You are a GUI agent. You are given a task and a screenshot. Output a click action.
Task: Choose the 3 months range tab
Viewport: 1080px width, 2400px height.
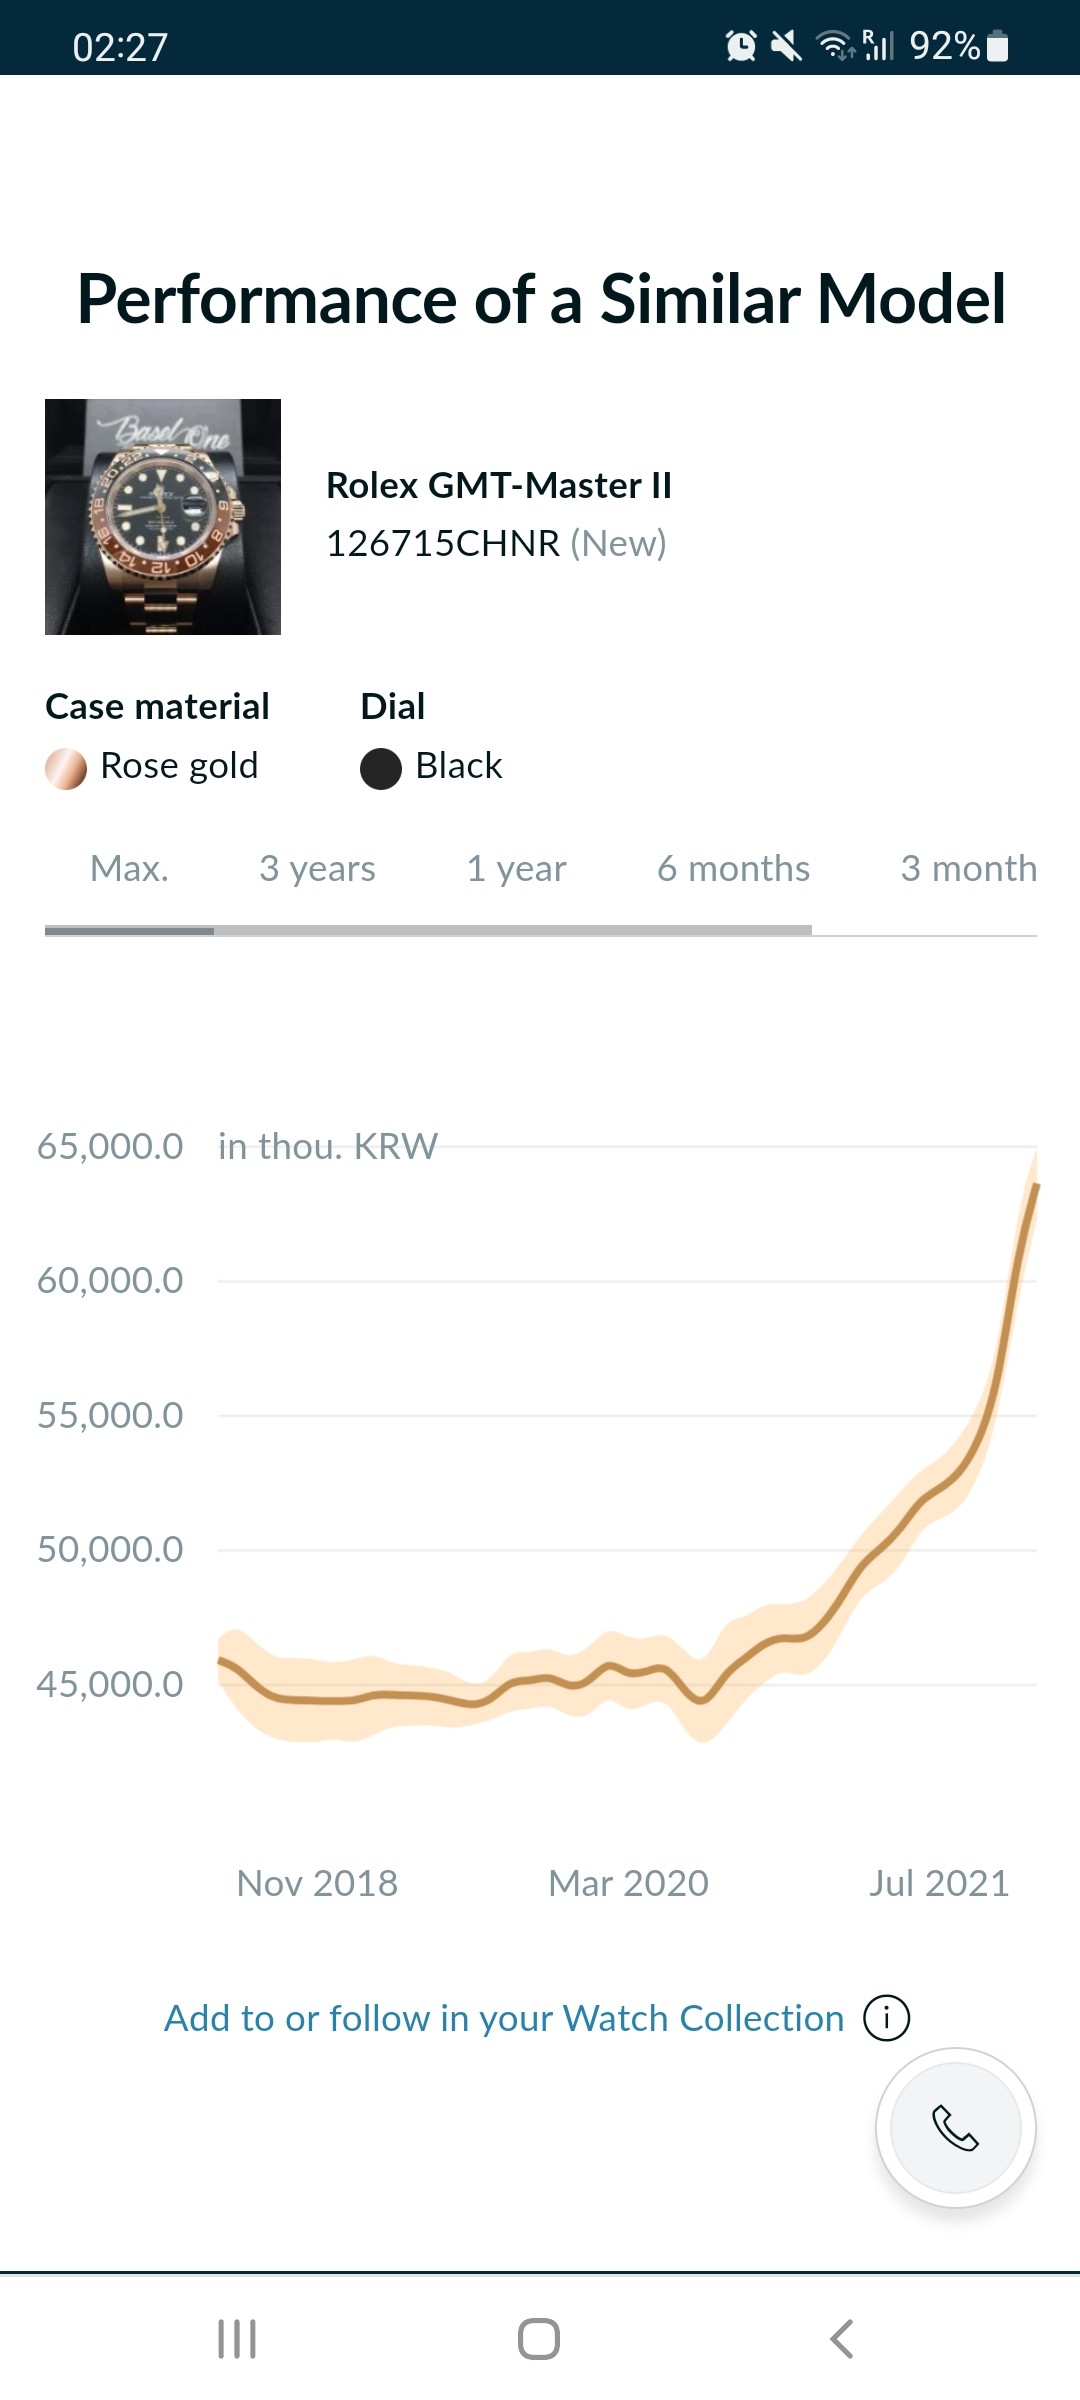968,868
